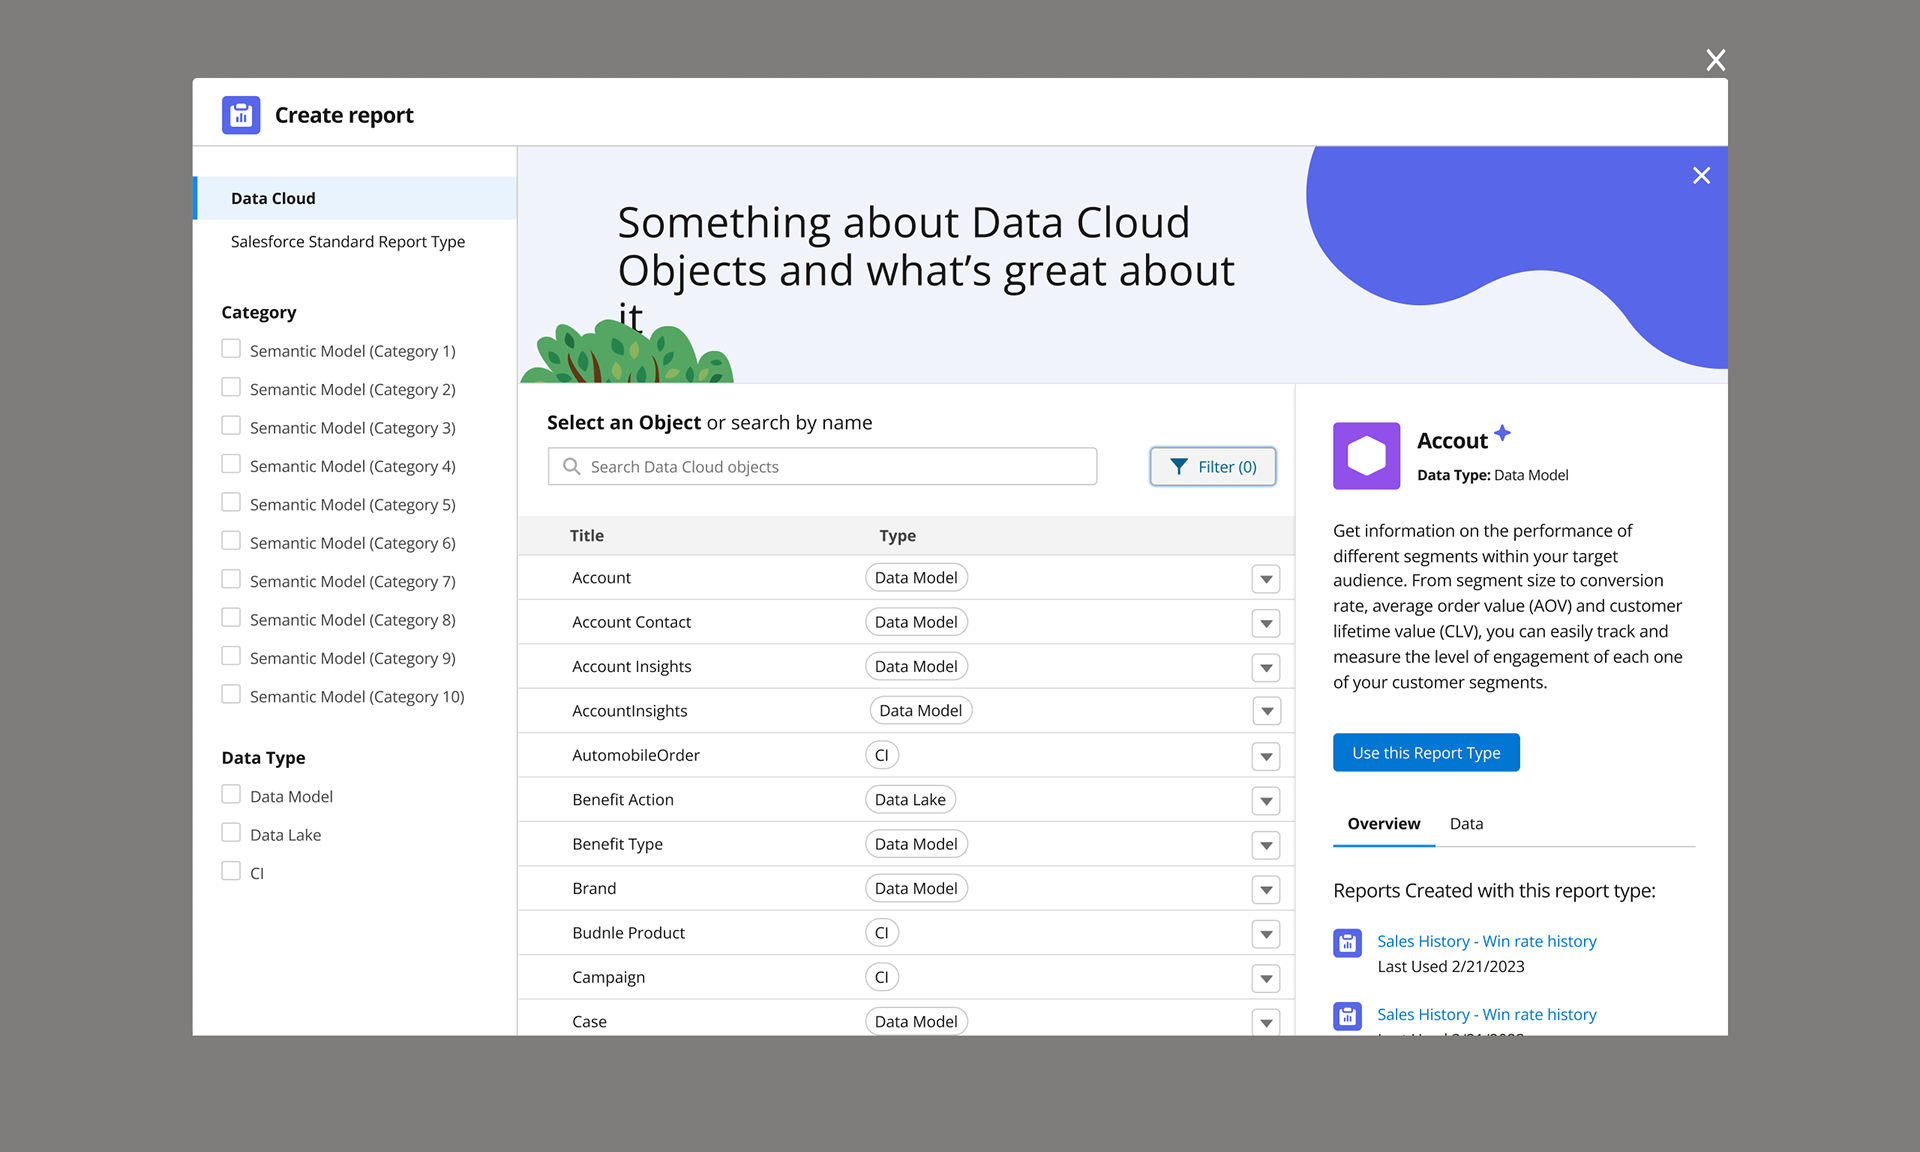The height and width of the screenshot is (1152, 1920).
Task: Select the Budnle Product row title
Action: [628, 933]
